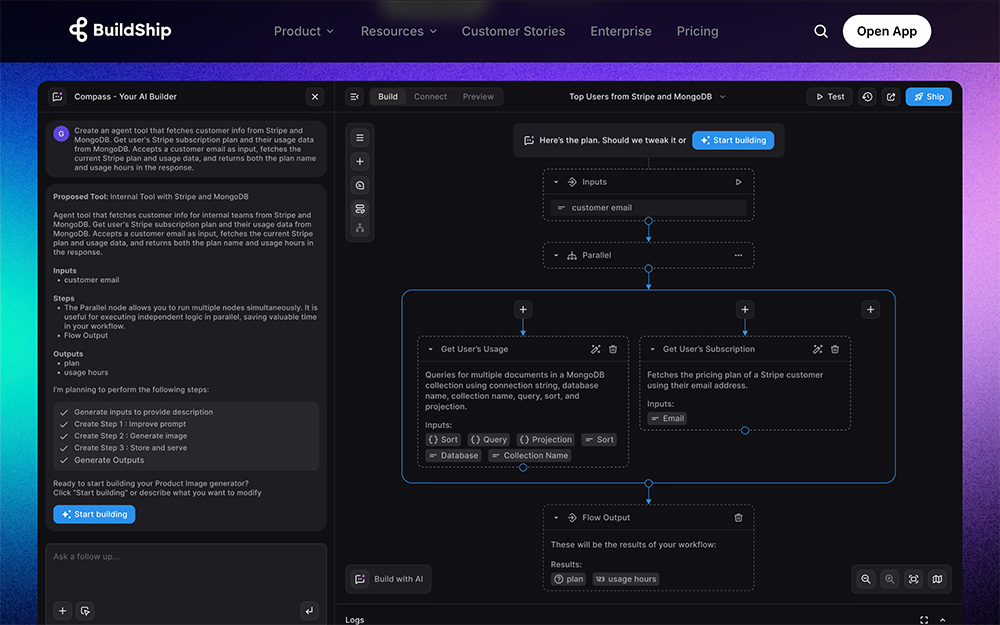
Task: Click the Build with AI button
Action: 388,579
